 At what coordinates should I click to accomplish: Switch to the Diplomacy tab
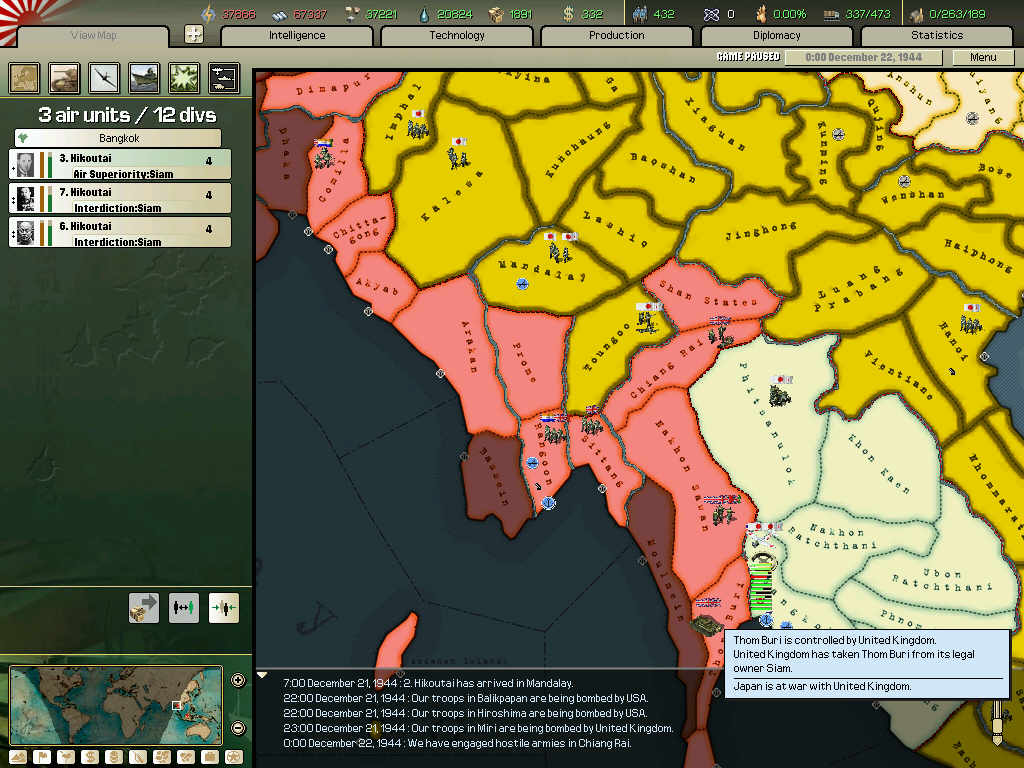click(776, 35)
